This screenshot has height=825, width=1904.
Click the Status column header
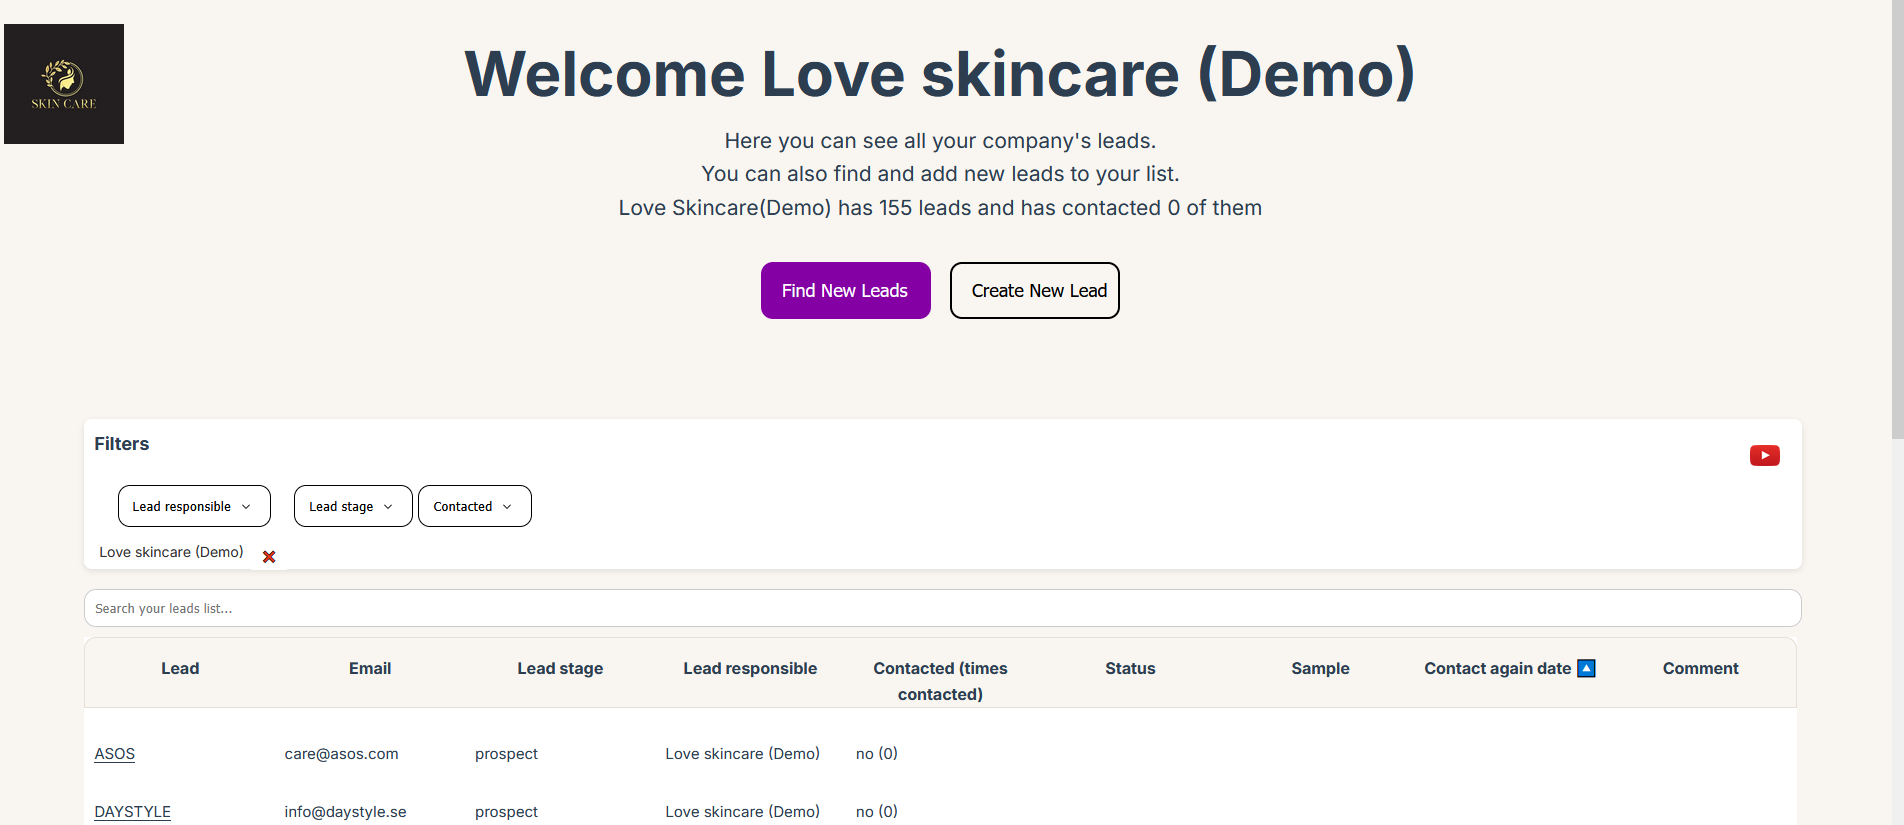(x=1130, y=668)
